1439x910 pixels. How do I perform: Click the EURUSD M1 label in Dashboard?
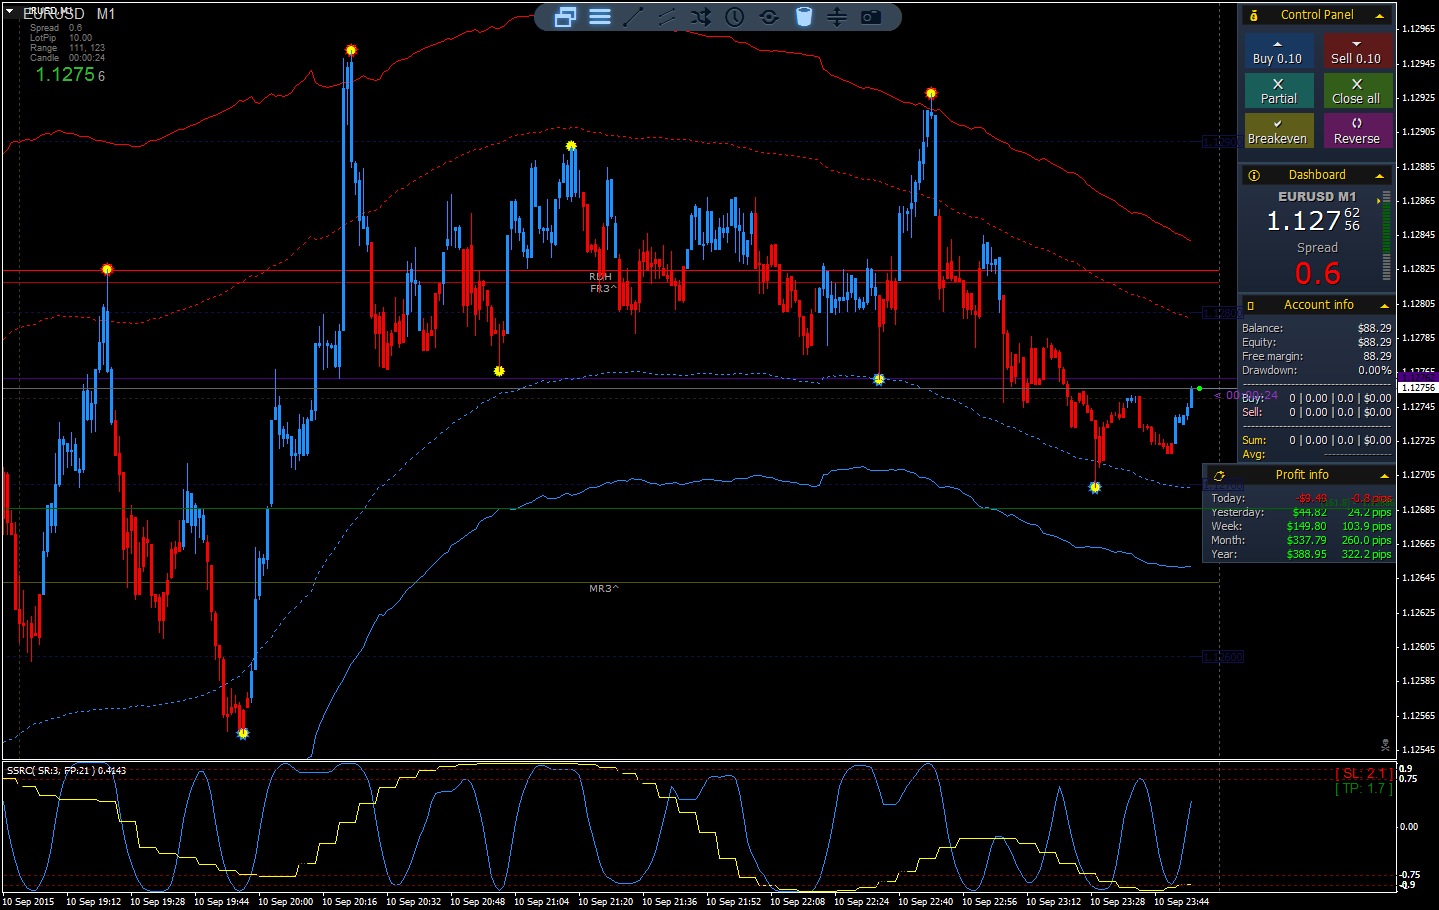[1317, 197]
